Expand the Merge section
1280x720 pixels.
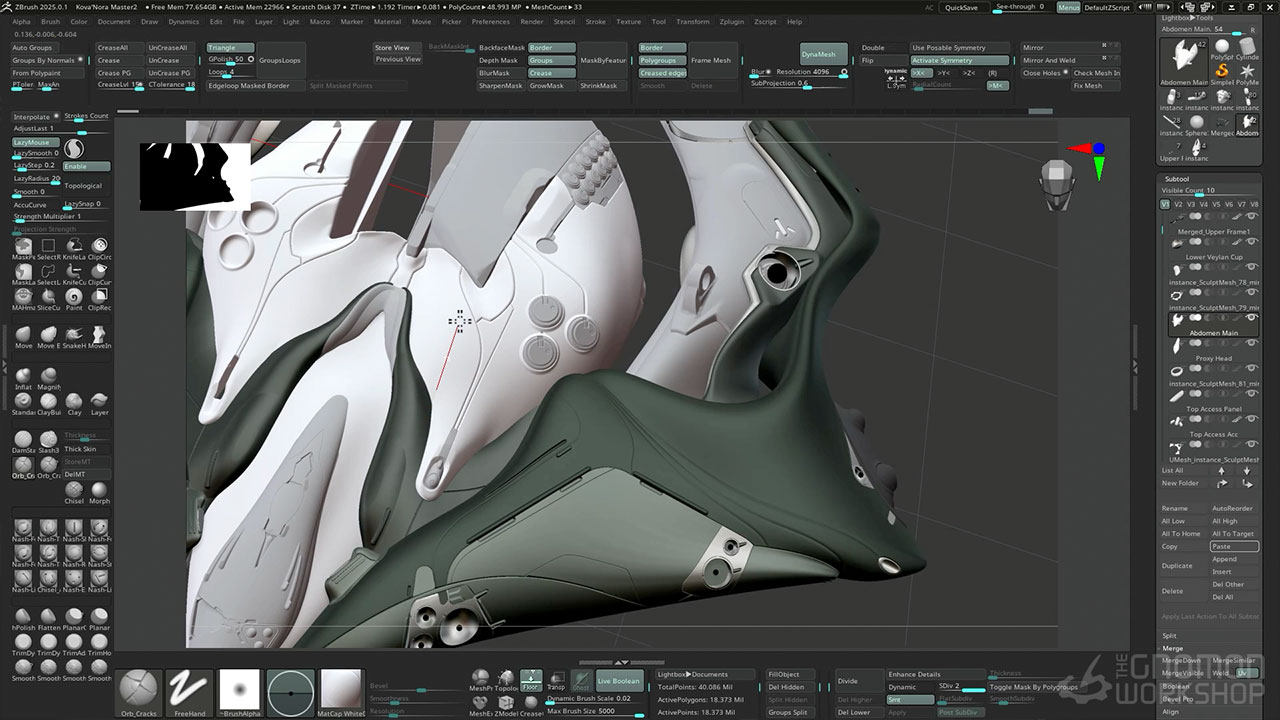click(1172, 649)
